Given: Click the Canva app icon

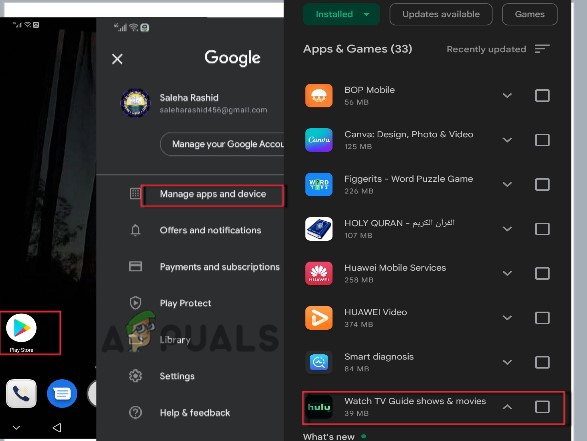Looking at the screenshot, I should (x=319, y=140).
